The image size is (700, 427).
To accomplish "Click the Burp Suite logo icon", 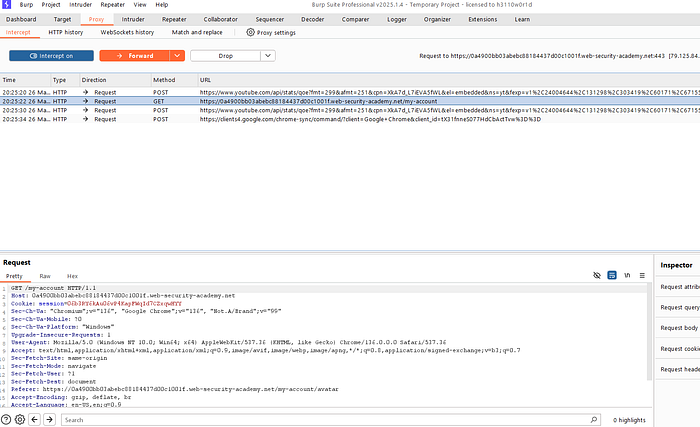I will [x=6, y=4].
